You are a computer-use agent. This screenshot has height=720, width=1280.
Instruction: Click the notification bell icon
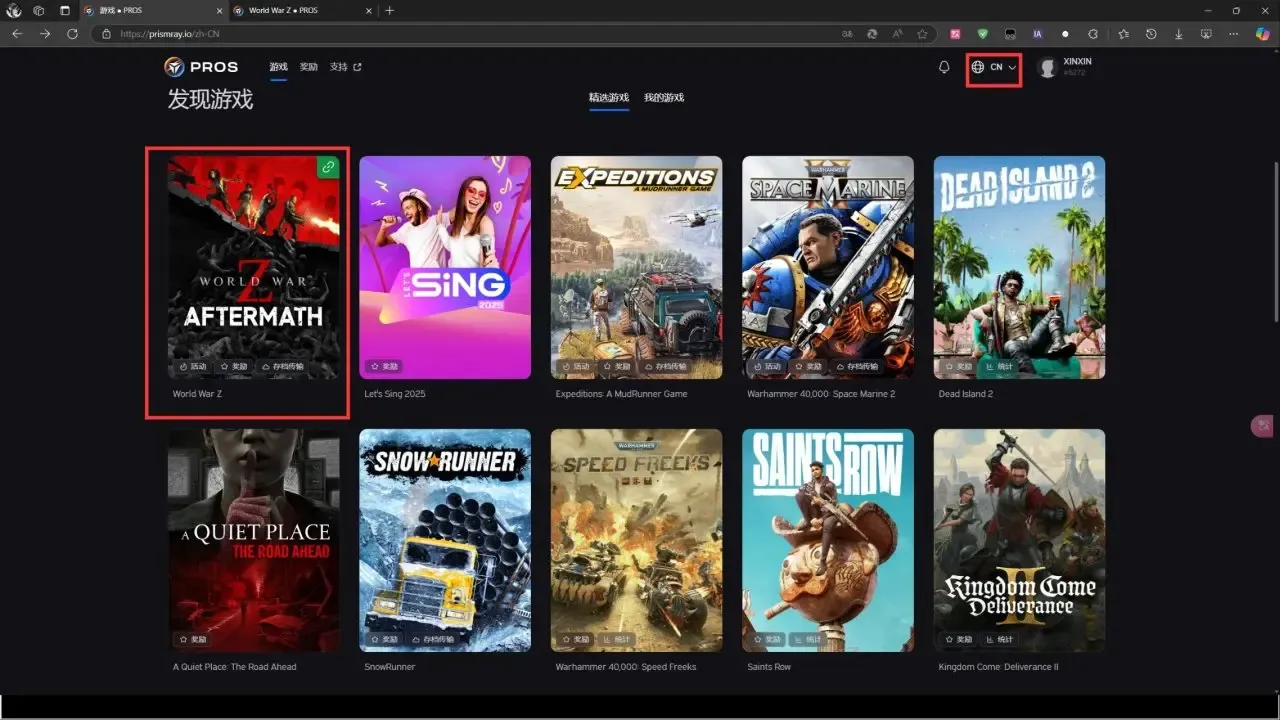coord(944,67)
